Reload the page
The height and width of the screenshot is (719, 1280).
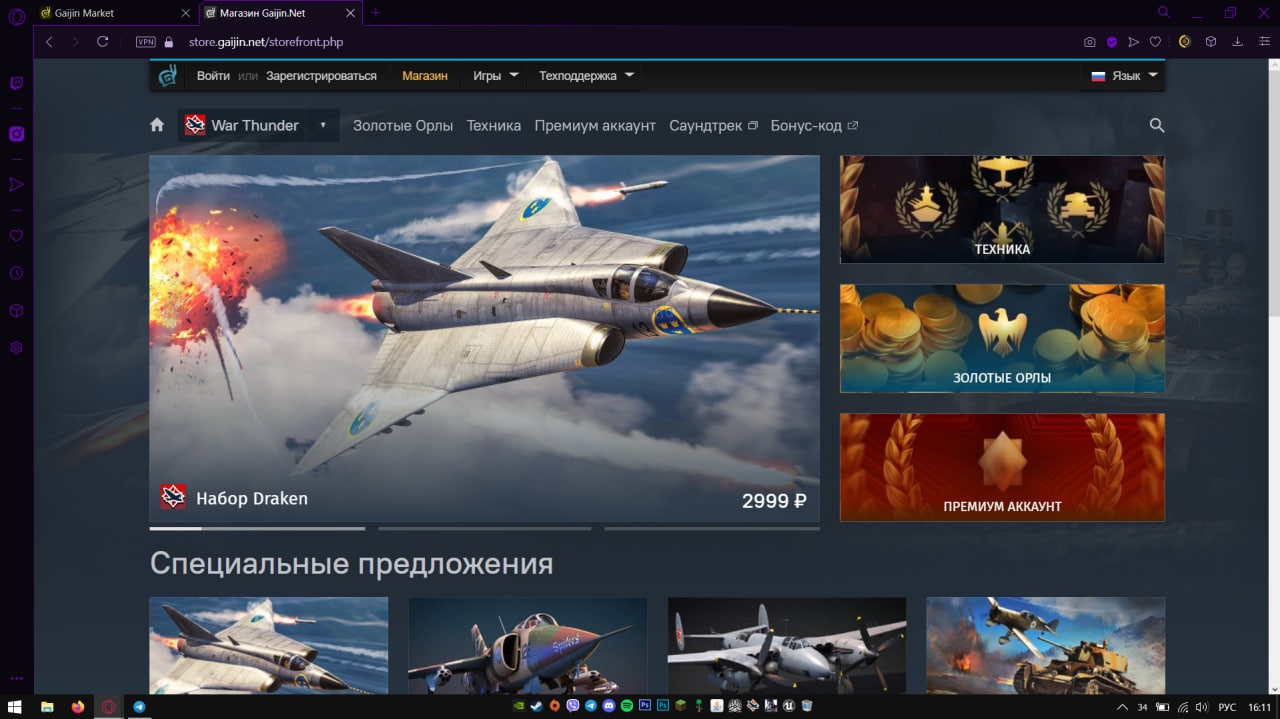point(102,42)
